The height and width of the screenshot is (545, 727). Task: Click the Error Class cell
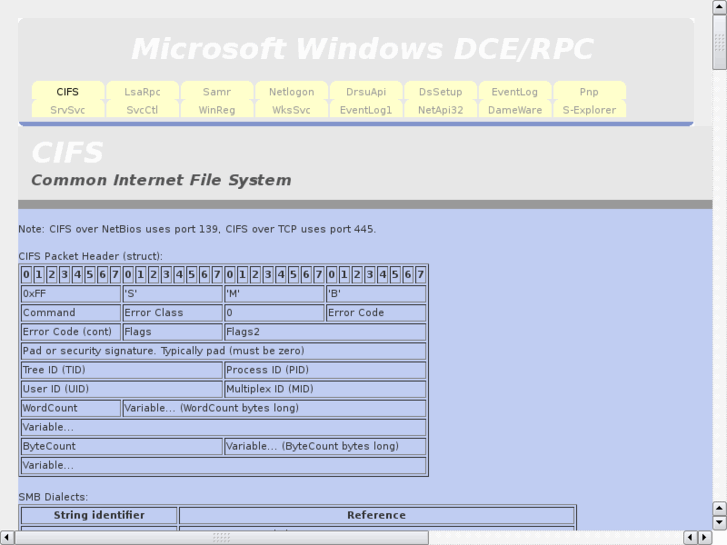(x=172, y=313)
